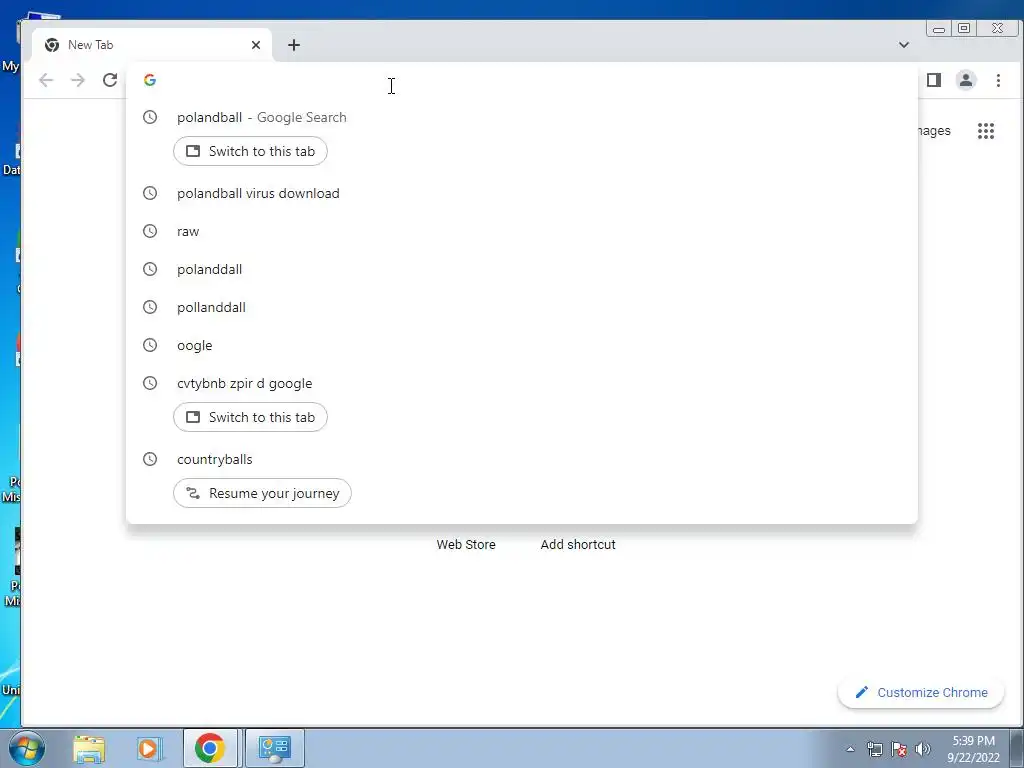Click the Control Panel taskbar icon
Viewport: 1024px width, 768px height.
click(274, 748)
